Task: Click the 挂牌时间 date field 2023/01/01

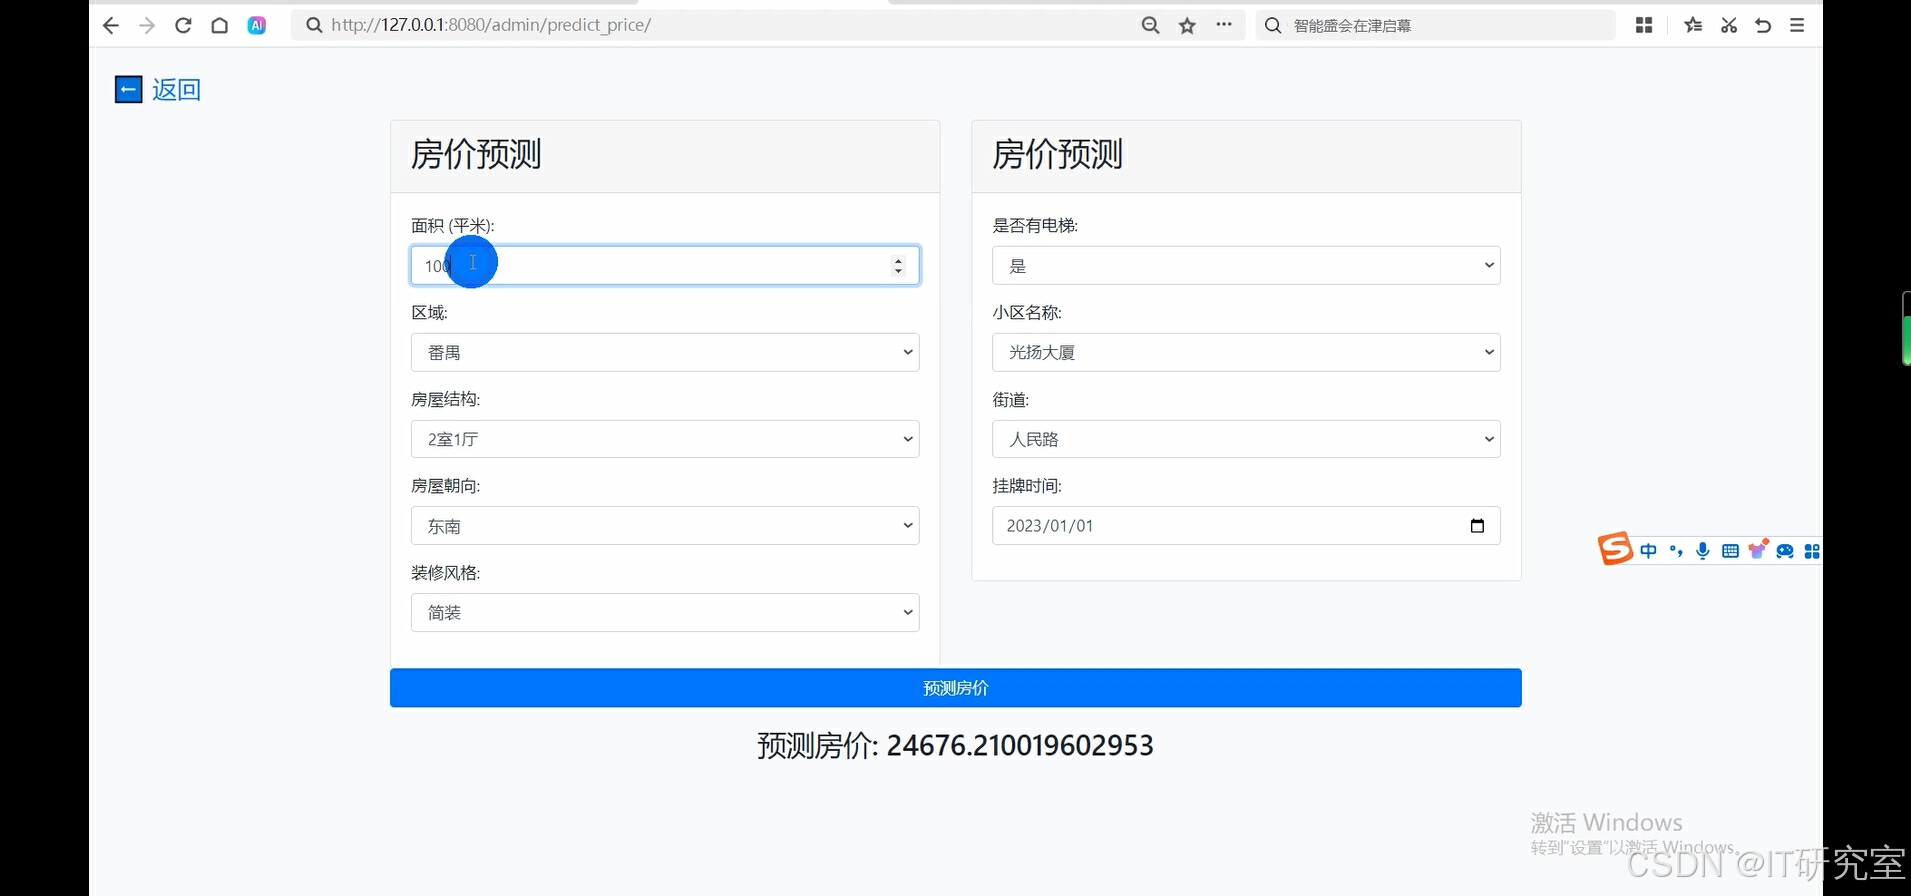Action: pos(1246,526)
